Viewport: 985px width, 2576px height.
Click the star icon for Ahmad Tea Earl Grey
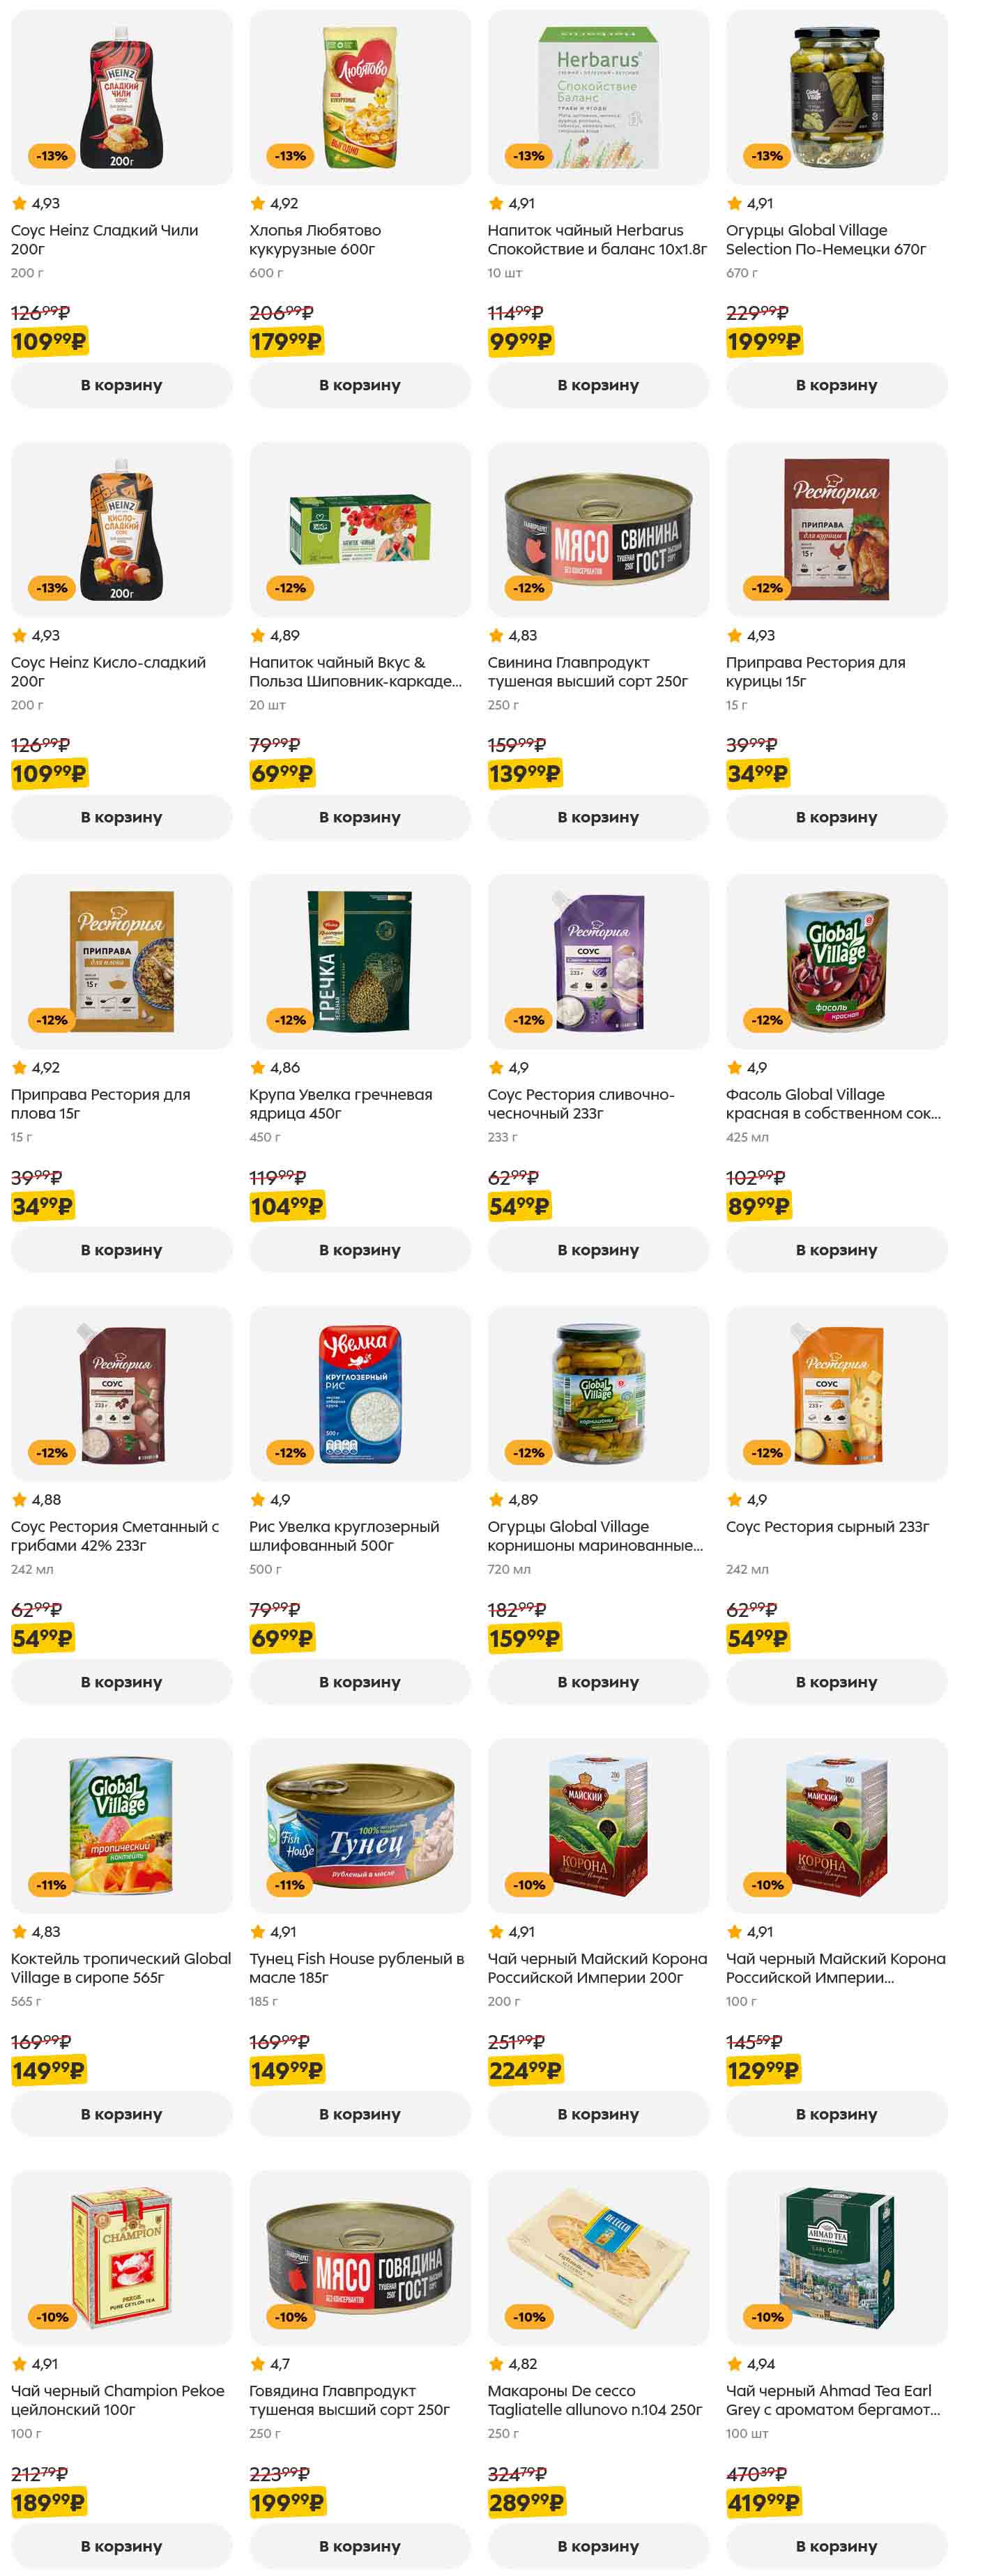click(x=734, y=2364)
